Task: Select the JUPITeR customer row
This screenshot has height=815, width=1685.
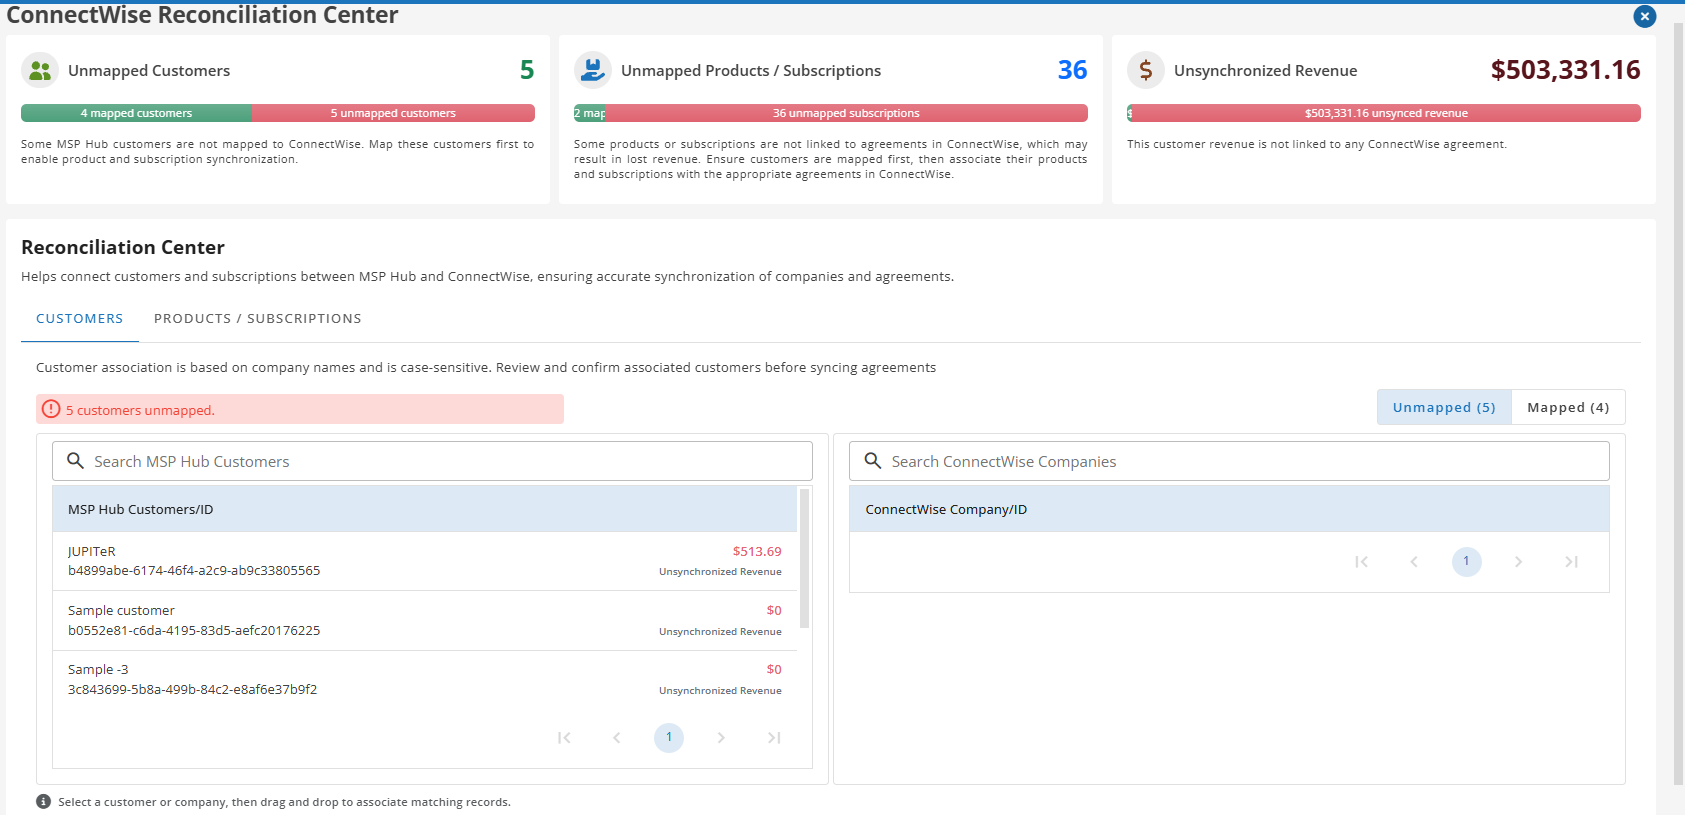Action: pyautogui.click(x=425, y=561)
